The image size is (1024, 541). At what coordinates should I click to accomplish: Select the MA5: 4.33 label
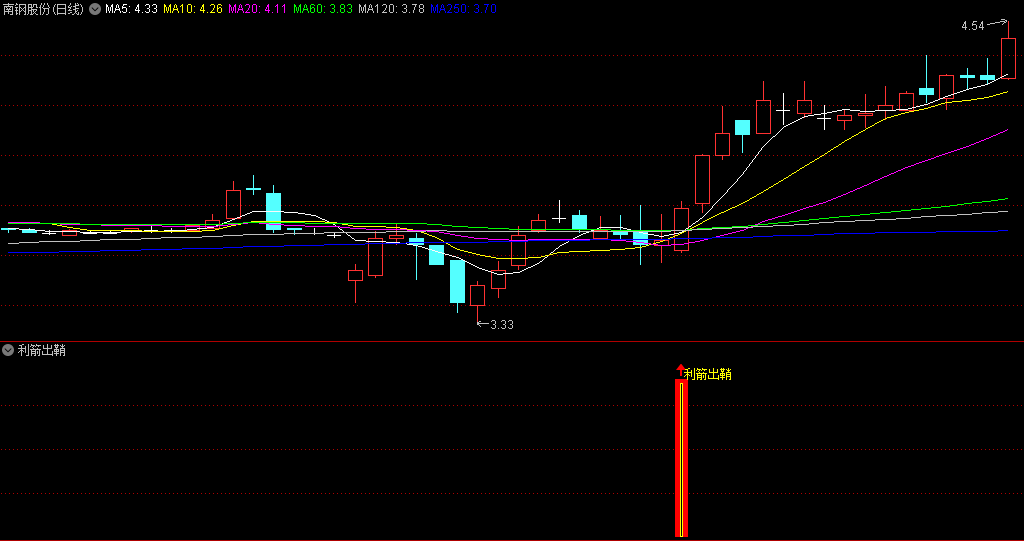point(131,9)
